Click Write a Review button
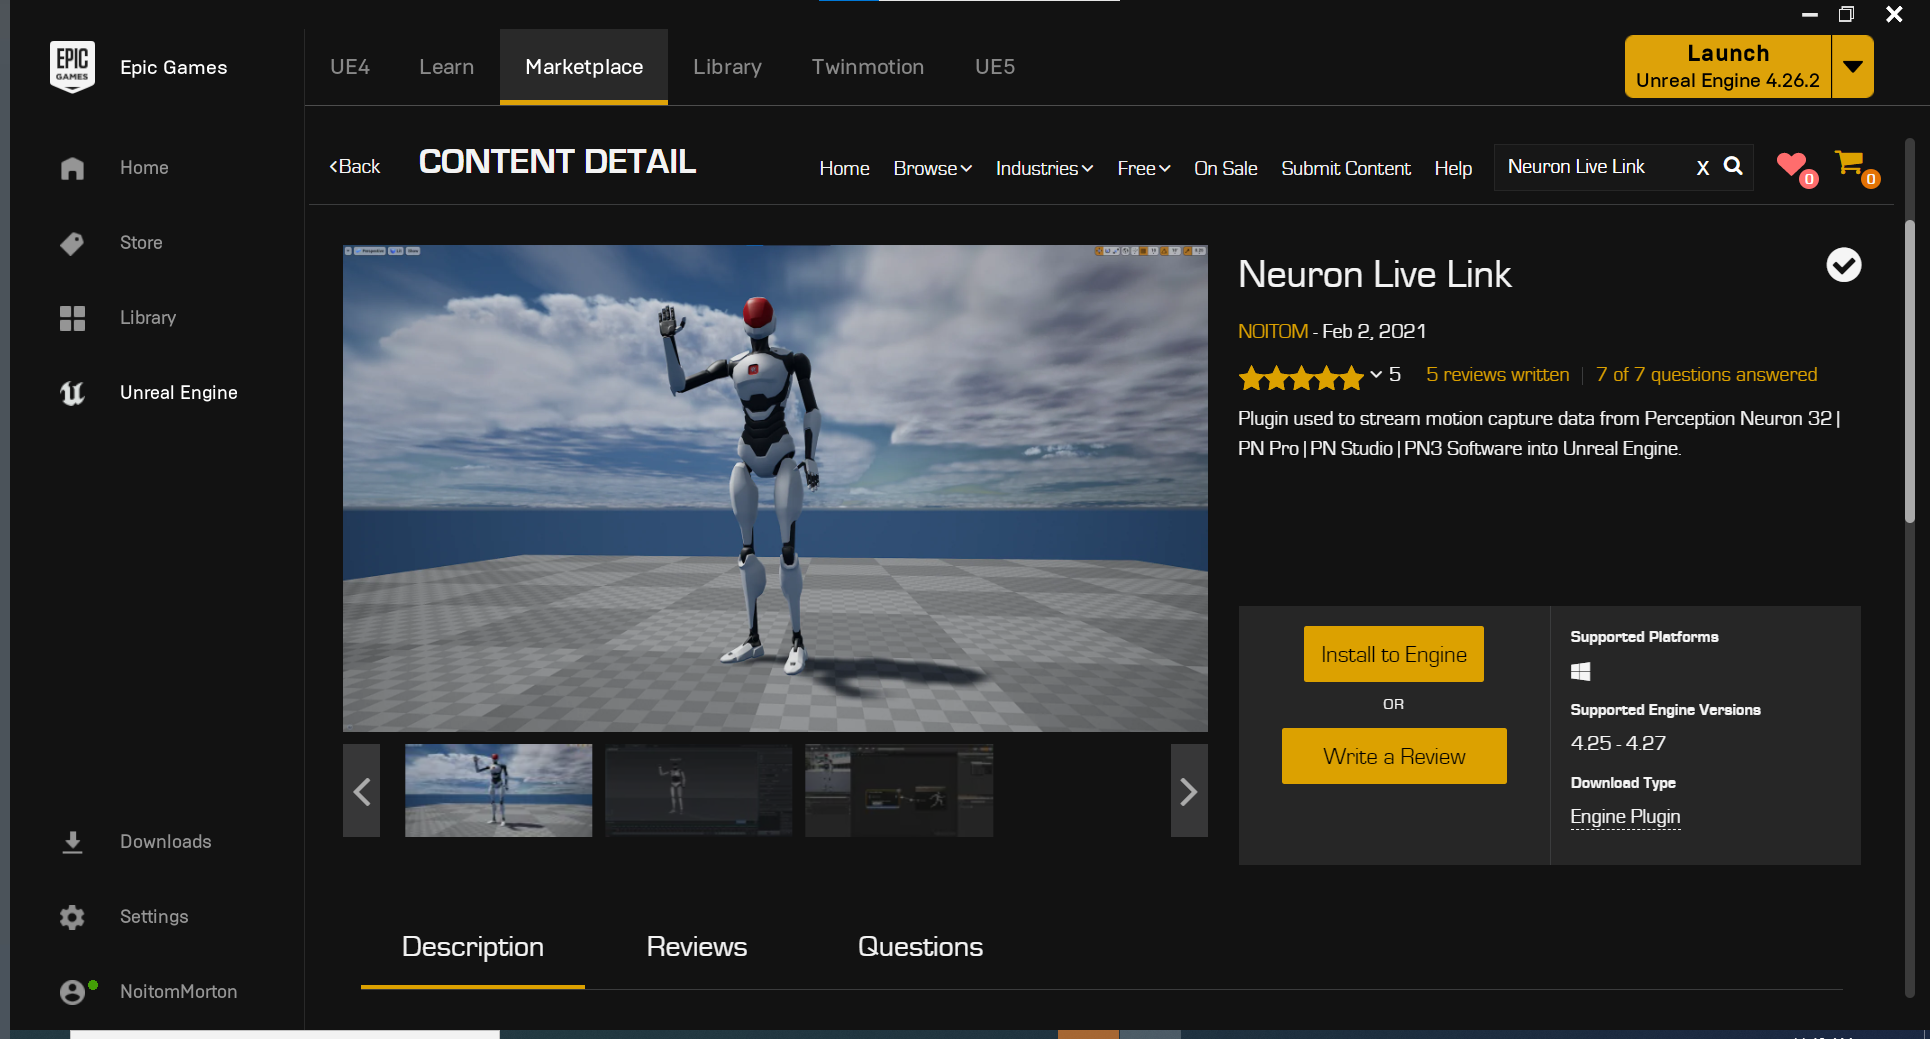The height and width of the screenshot is (1039, 1930). tap(1394, 756)
